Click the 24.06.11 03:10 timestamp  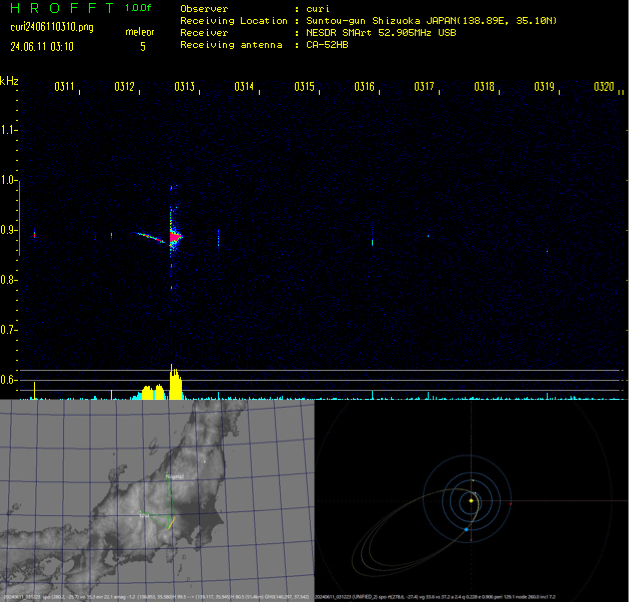(x=41, y=46)
